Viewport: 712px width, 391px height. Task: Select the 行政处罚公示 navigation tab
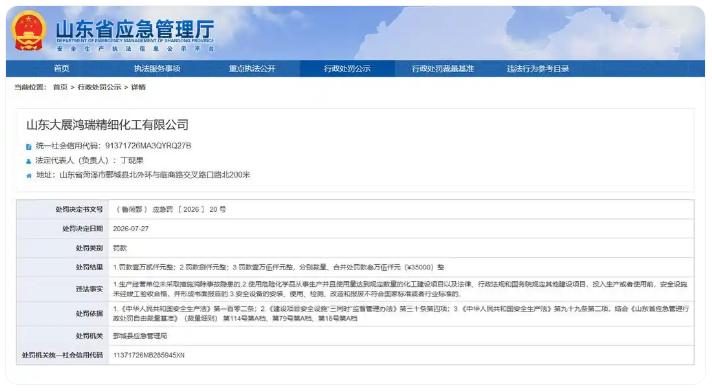click(347, 69)
